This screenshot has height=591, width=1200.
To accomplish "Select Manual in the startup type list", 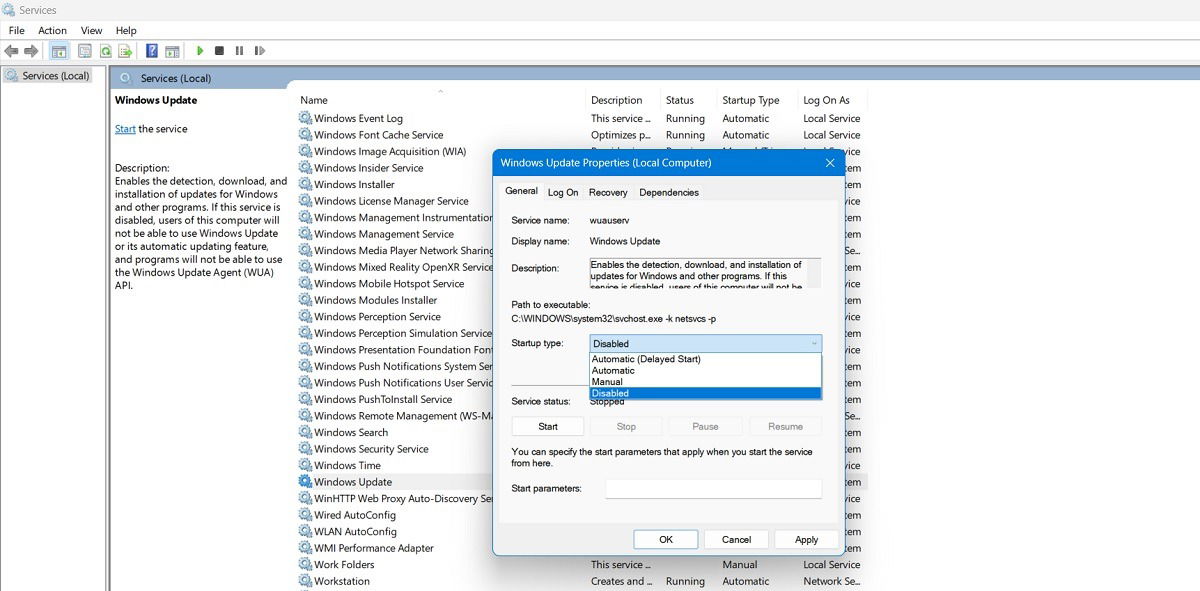I will tap(607, 382).
